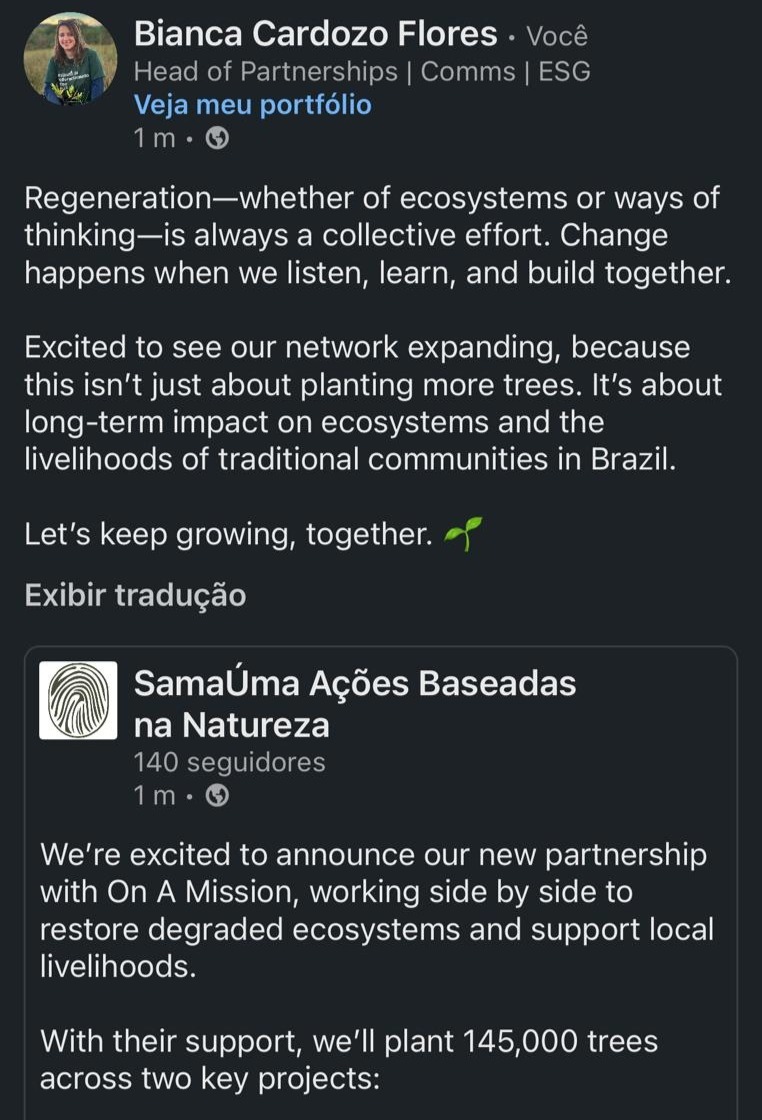Click the globe visibility icon on Bianca's post
Screen dimensions: 762x1120
pyautogui.click(x=217, y=139)
